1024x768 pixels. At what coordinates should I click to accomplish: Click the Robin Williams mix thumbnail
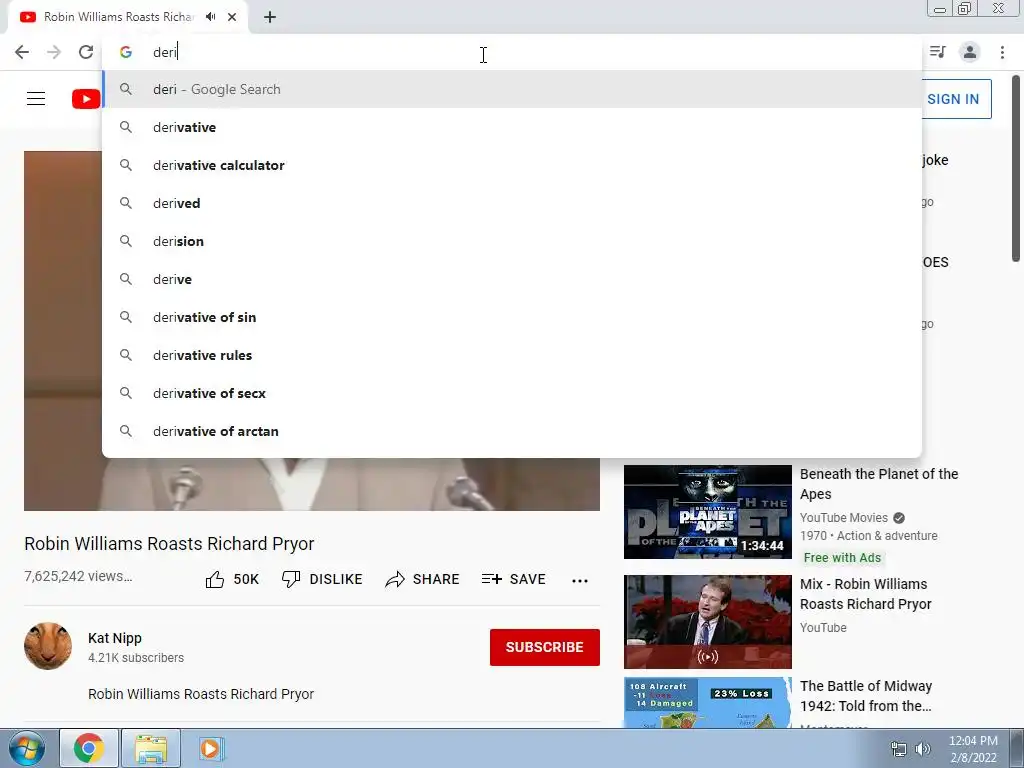point(707,622)
